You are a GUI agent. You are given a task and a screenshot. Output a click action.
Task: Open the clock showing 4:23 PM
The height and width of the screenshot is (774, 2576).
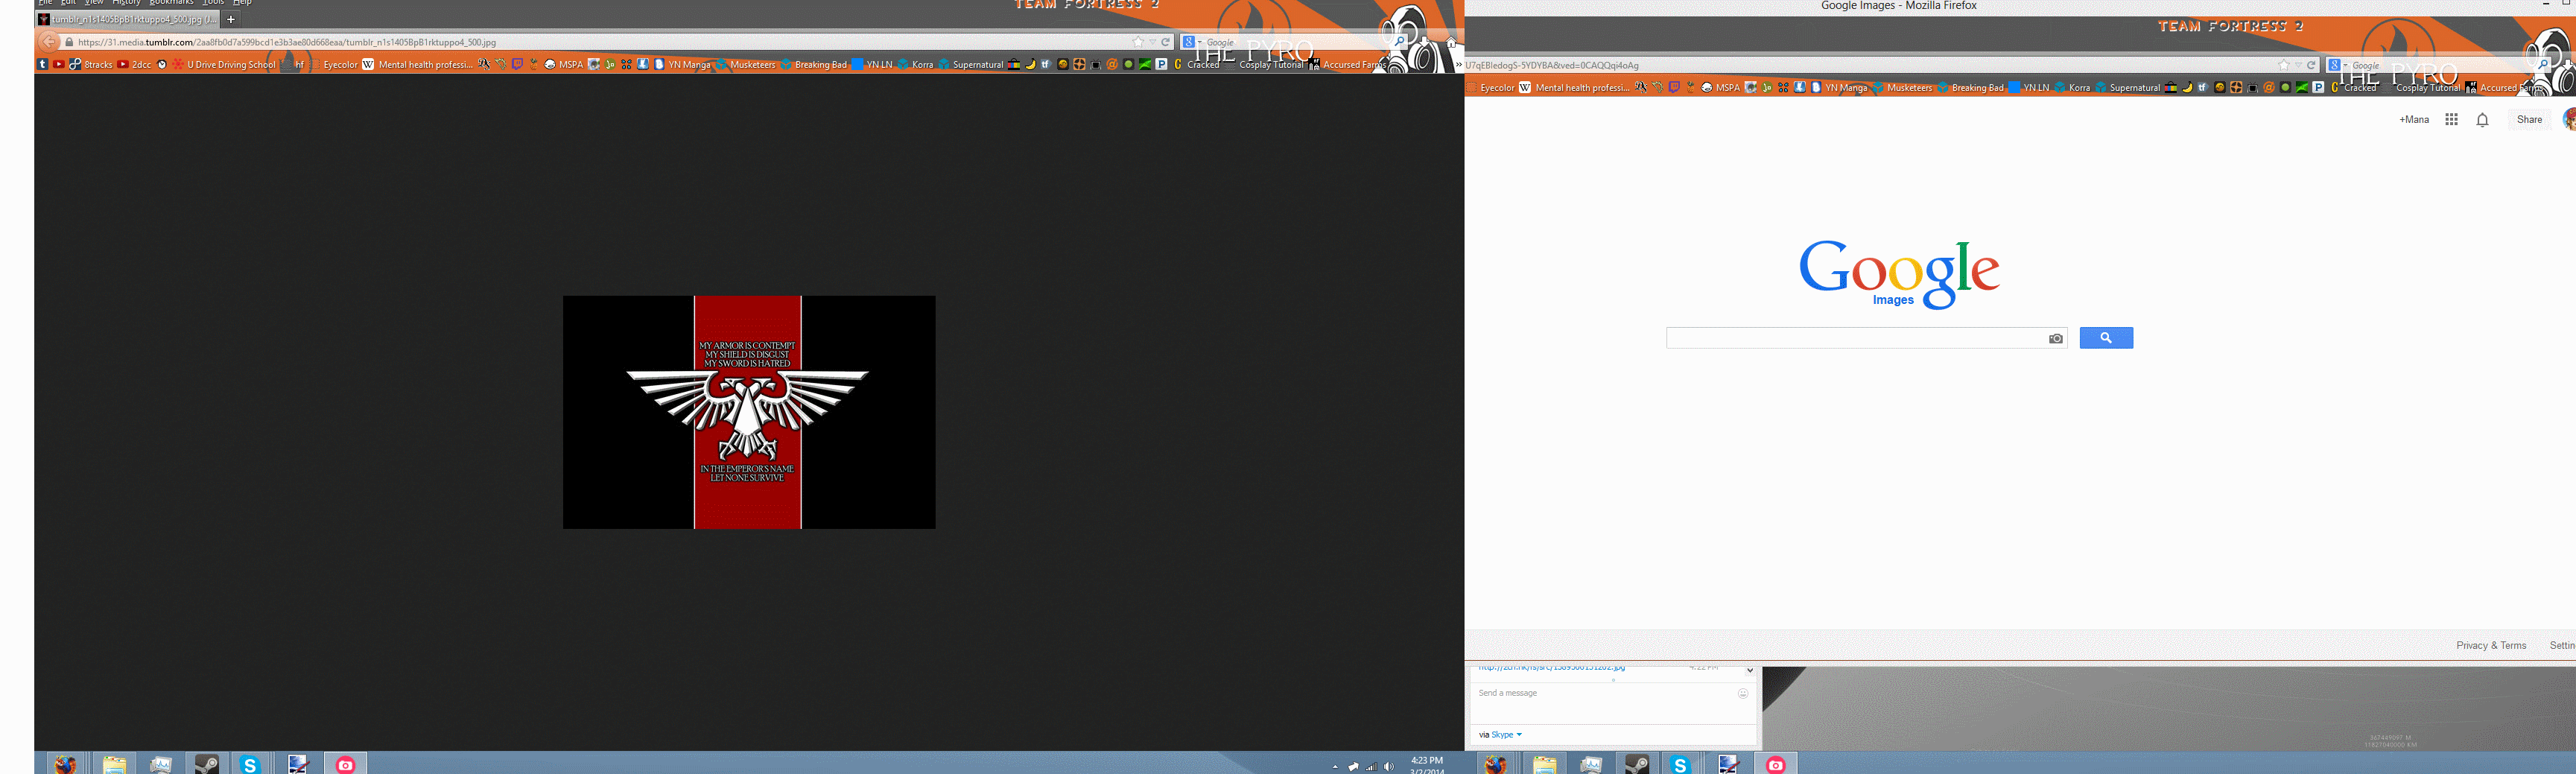(x=1427, y=765)
